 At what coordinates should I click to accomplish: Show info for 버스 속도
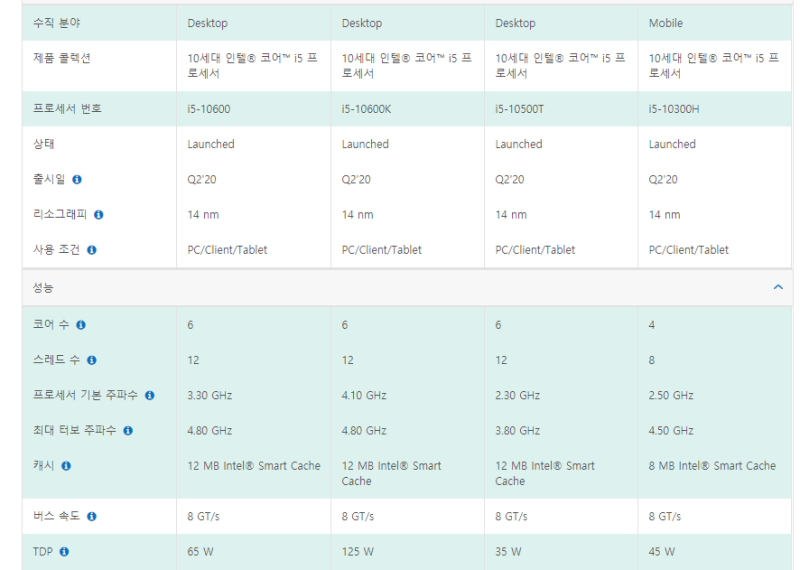(x=92, y=516)
